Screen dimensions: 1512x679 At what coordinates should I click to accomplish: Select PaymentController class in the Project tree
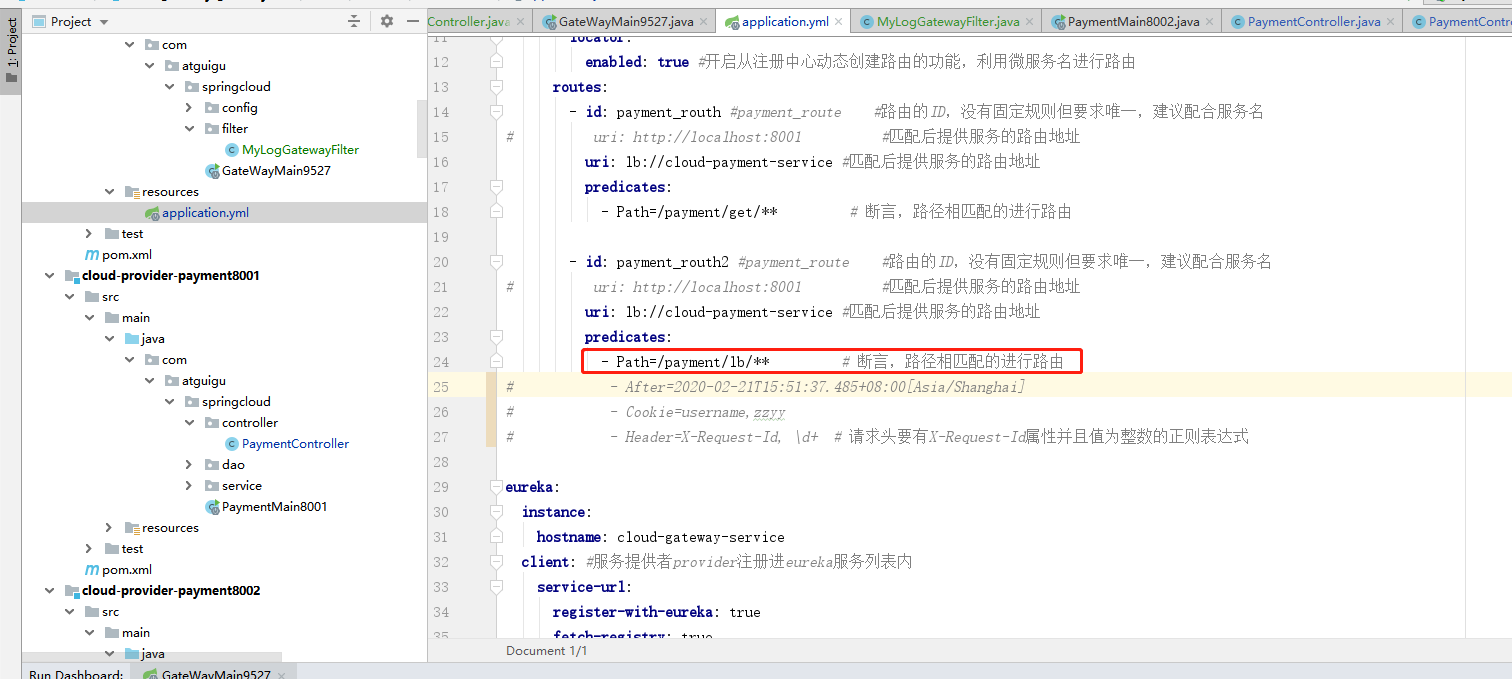pos(295,444)
